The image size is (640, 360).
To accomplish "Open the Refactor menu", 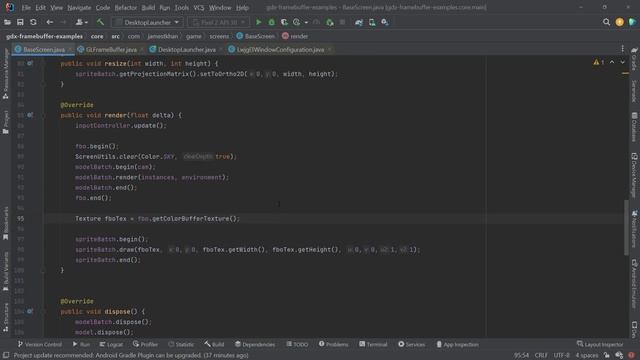I will 126,7.
